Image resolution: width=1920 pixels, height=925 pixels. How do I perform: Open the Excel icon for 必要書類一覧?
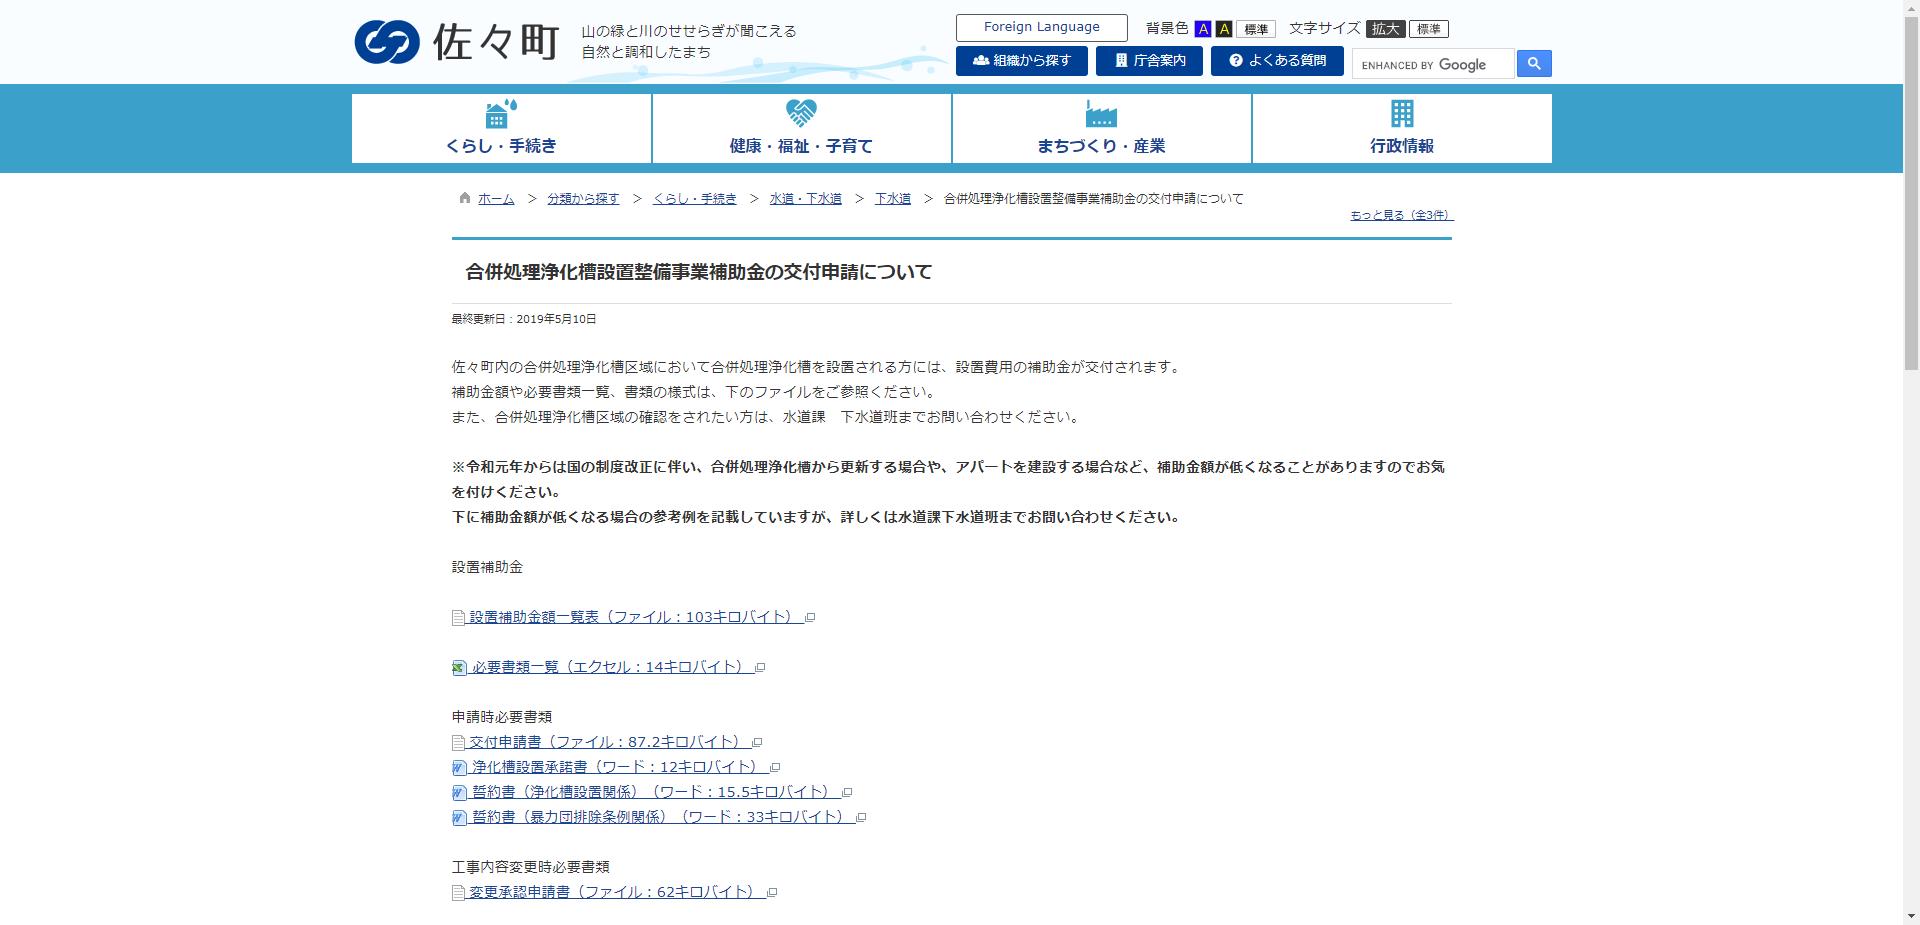(458, 667)
